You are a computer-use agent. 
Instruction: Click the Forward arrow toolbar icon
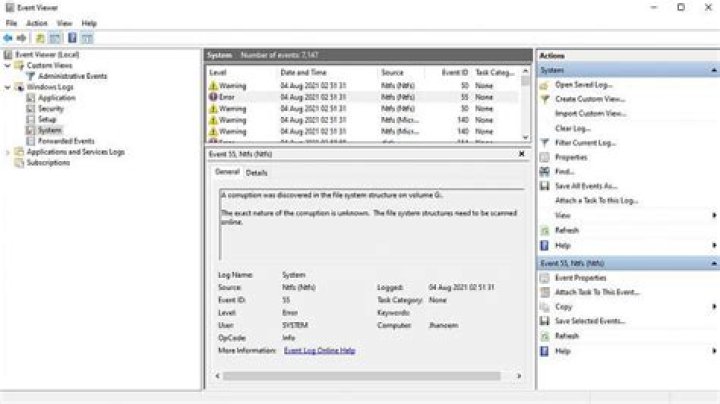point(21,38)
